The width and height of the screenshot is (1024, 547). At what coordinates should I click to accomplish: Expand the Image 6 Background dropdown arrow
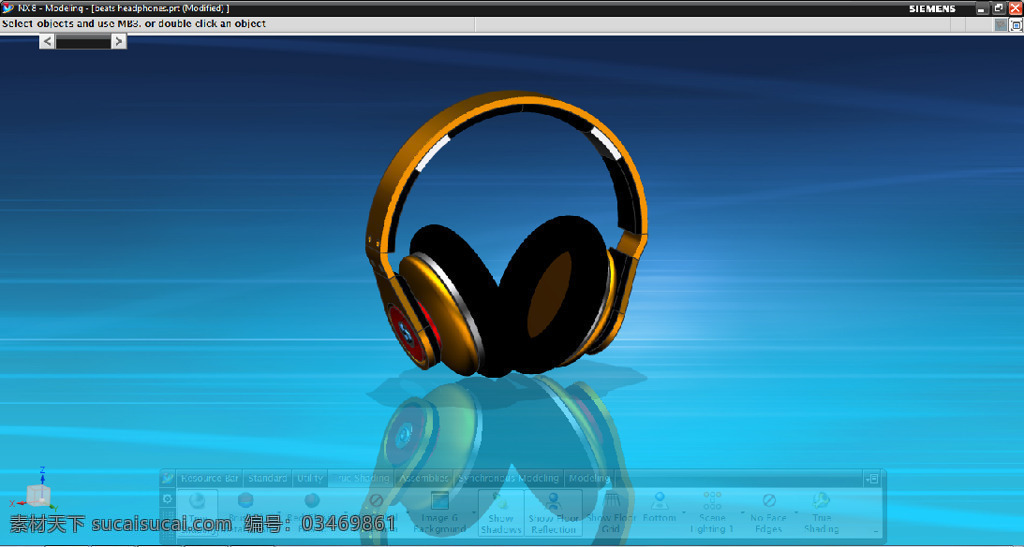(472, 513)
